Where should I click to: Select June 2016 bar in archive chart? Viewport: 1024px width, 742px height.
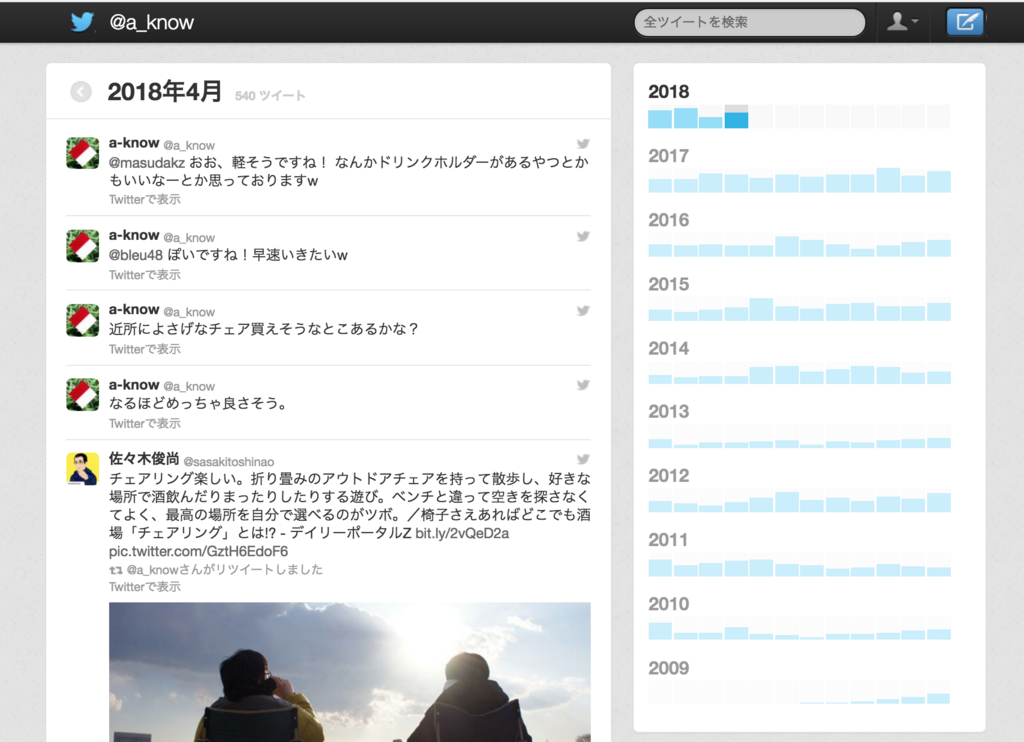tap(787, 245)
